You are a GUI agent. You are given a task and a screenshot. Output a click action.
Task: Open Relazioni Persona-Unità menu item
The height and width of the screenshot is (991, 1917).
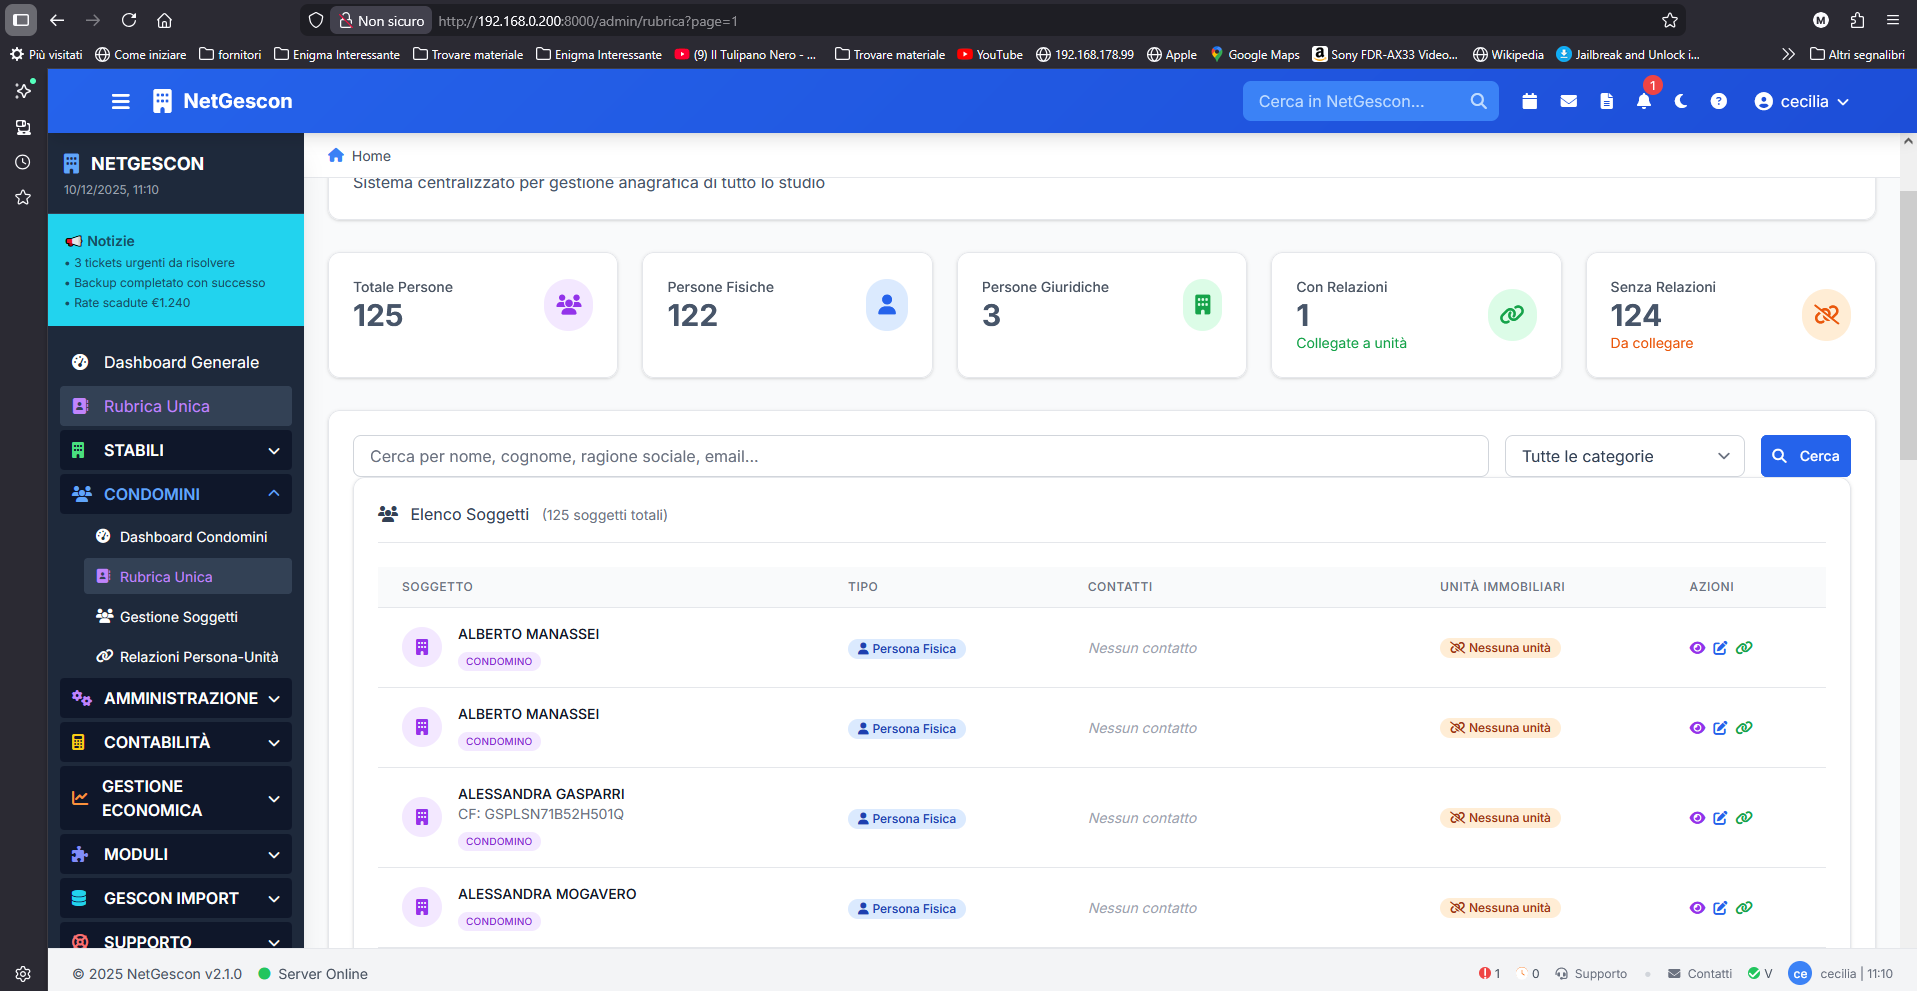tap(199, 657)
